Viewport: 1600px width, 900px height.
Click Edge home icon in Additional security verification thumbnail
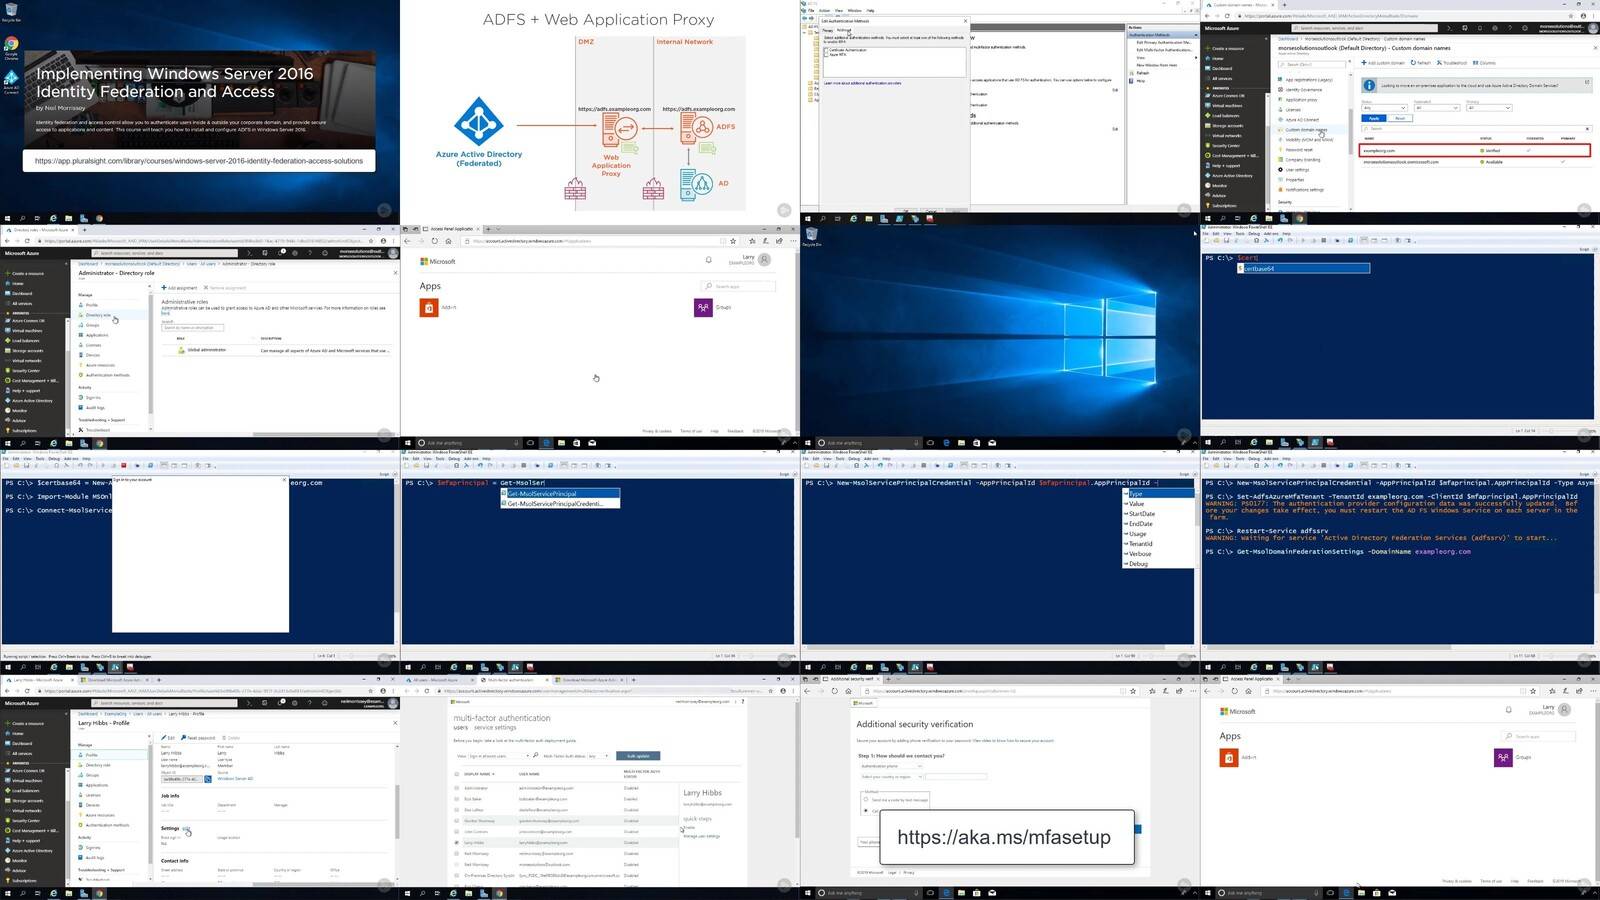(x=848, y=691)
